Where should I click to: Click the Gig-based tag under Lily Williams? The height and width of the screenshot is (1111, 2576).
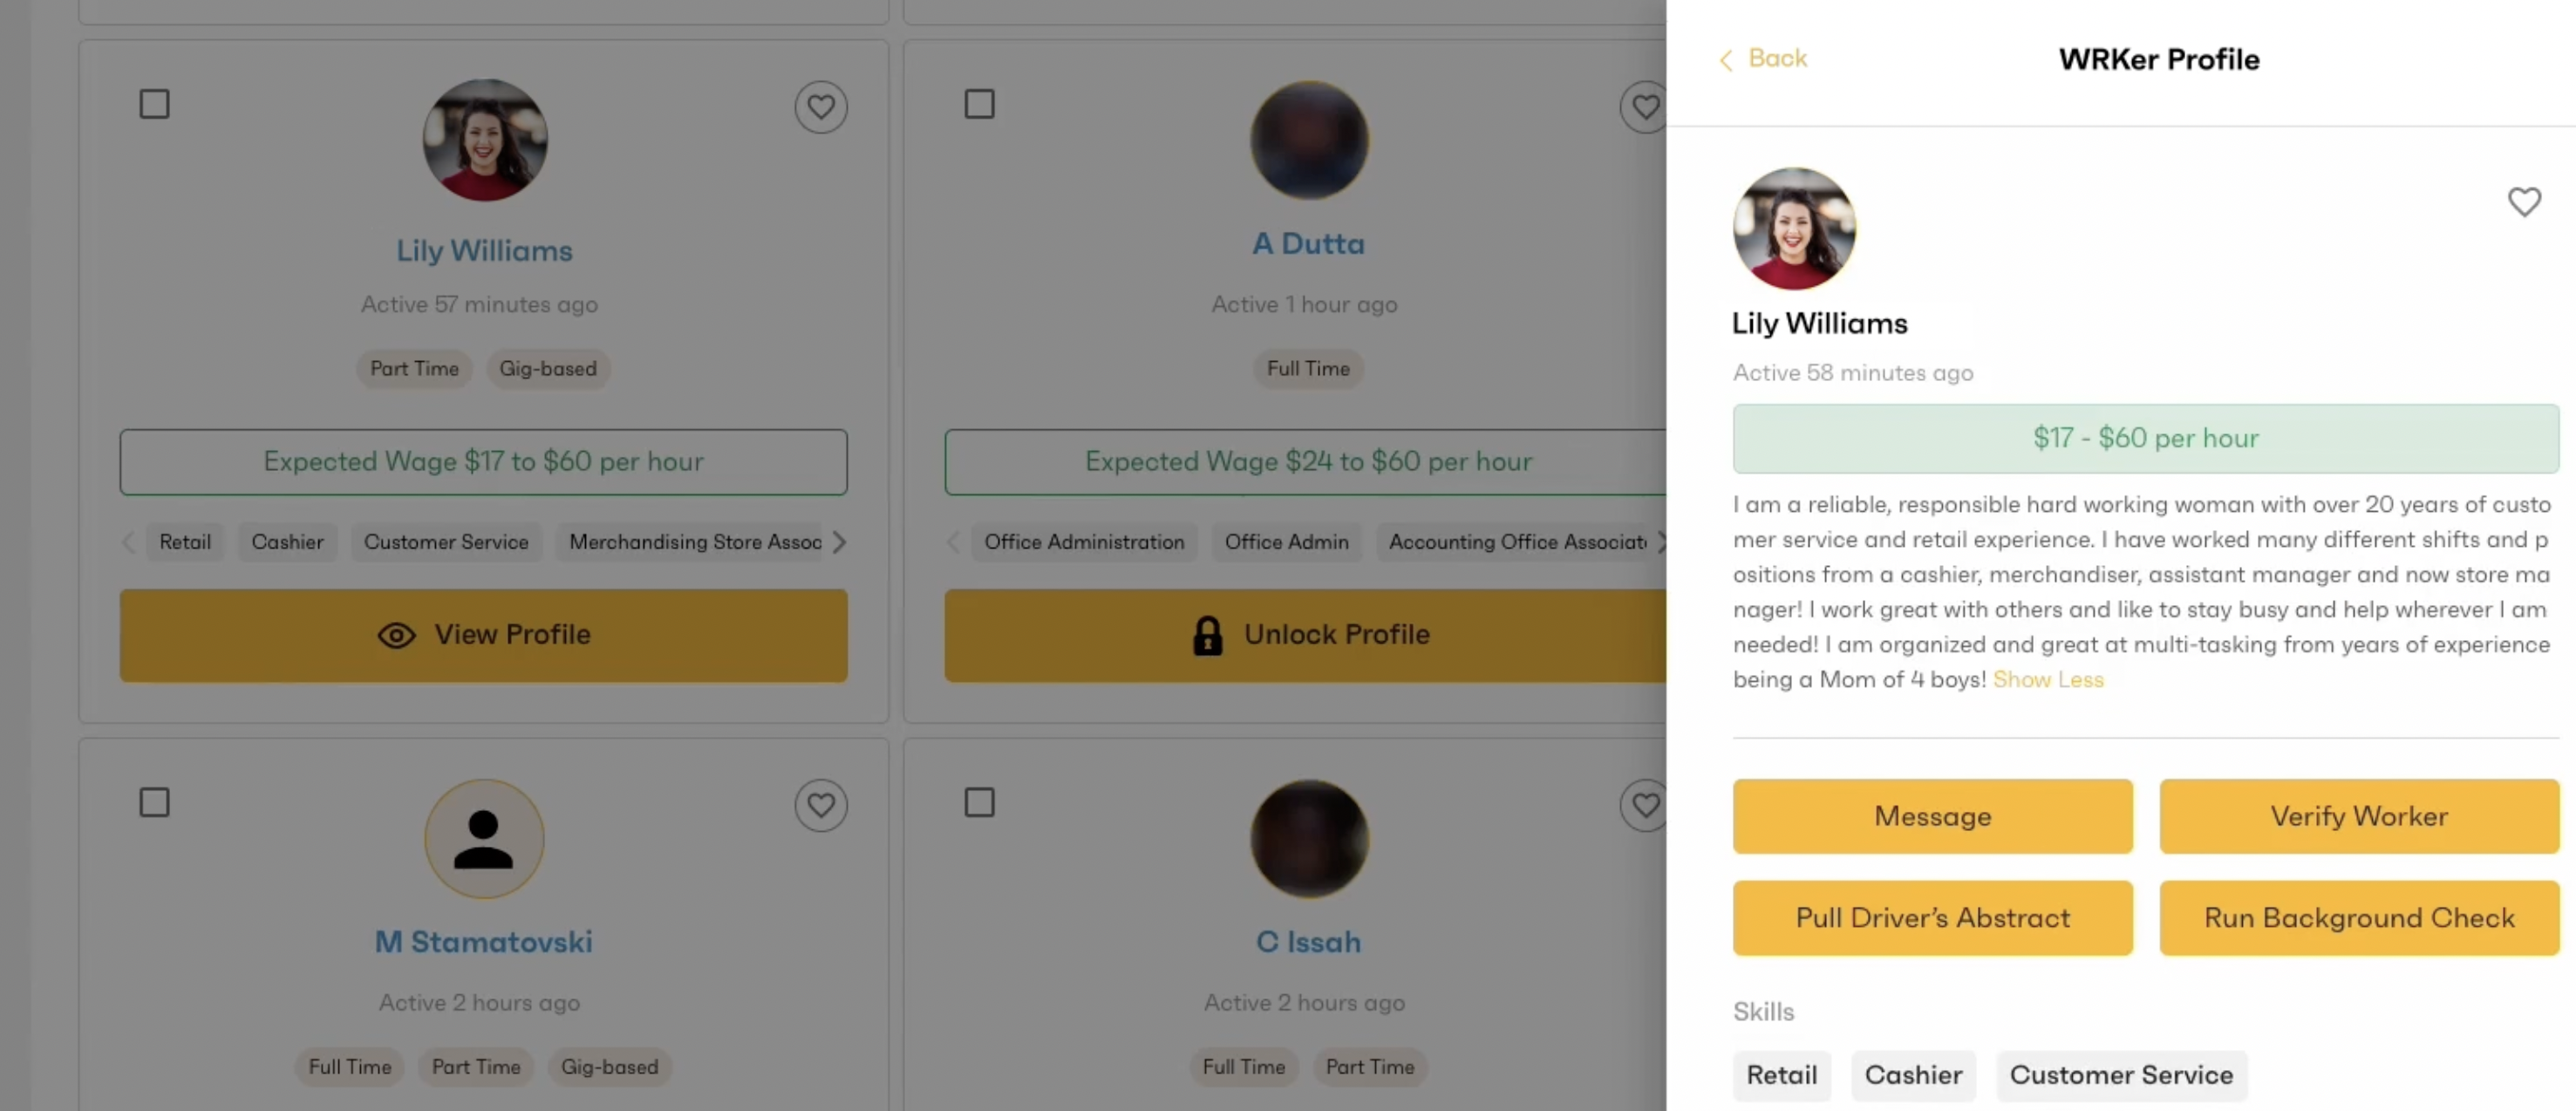(548, 368)
